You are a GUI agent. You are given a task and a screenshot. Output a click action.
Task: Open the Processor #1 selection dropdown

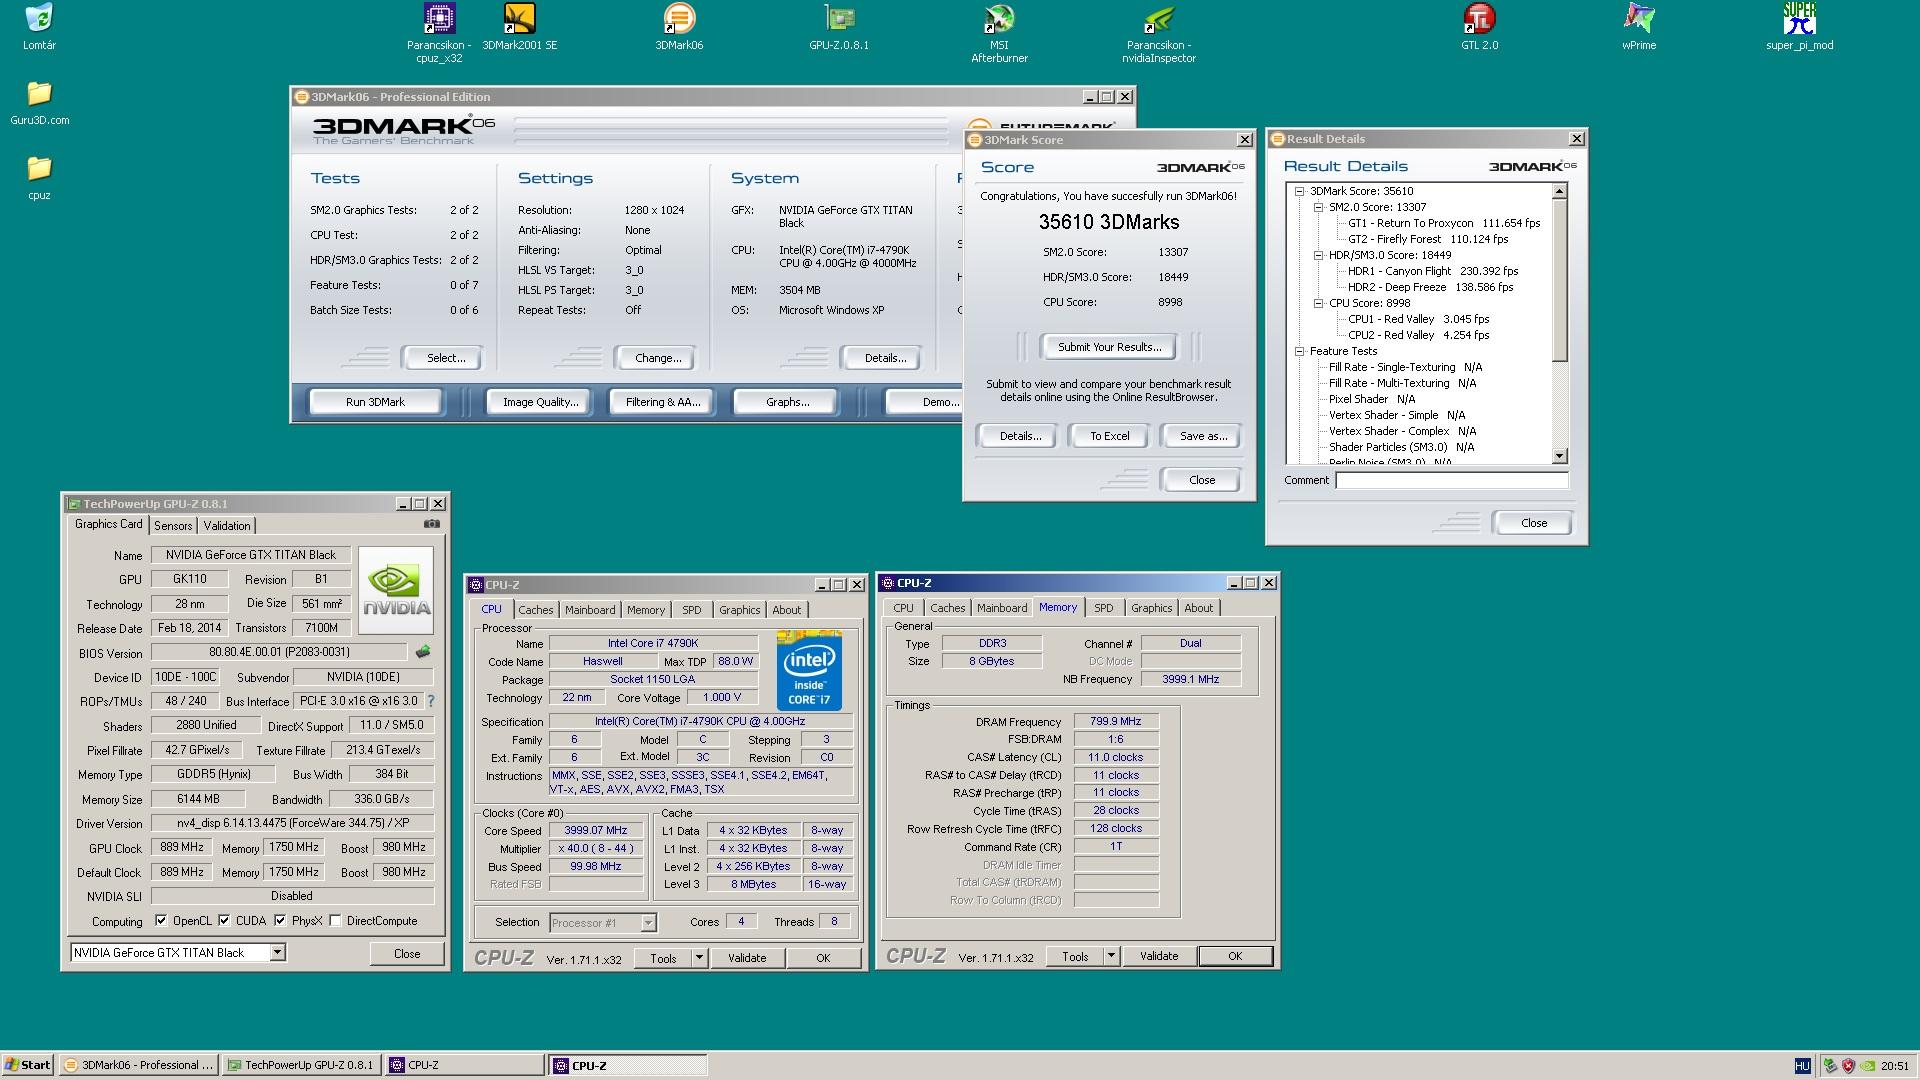pyautogui.click(x=648, y=923)
